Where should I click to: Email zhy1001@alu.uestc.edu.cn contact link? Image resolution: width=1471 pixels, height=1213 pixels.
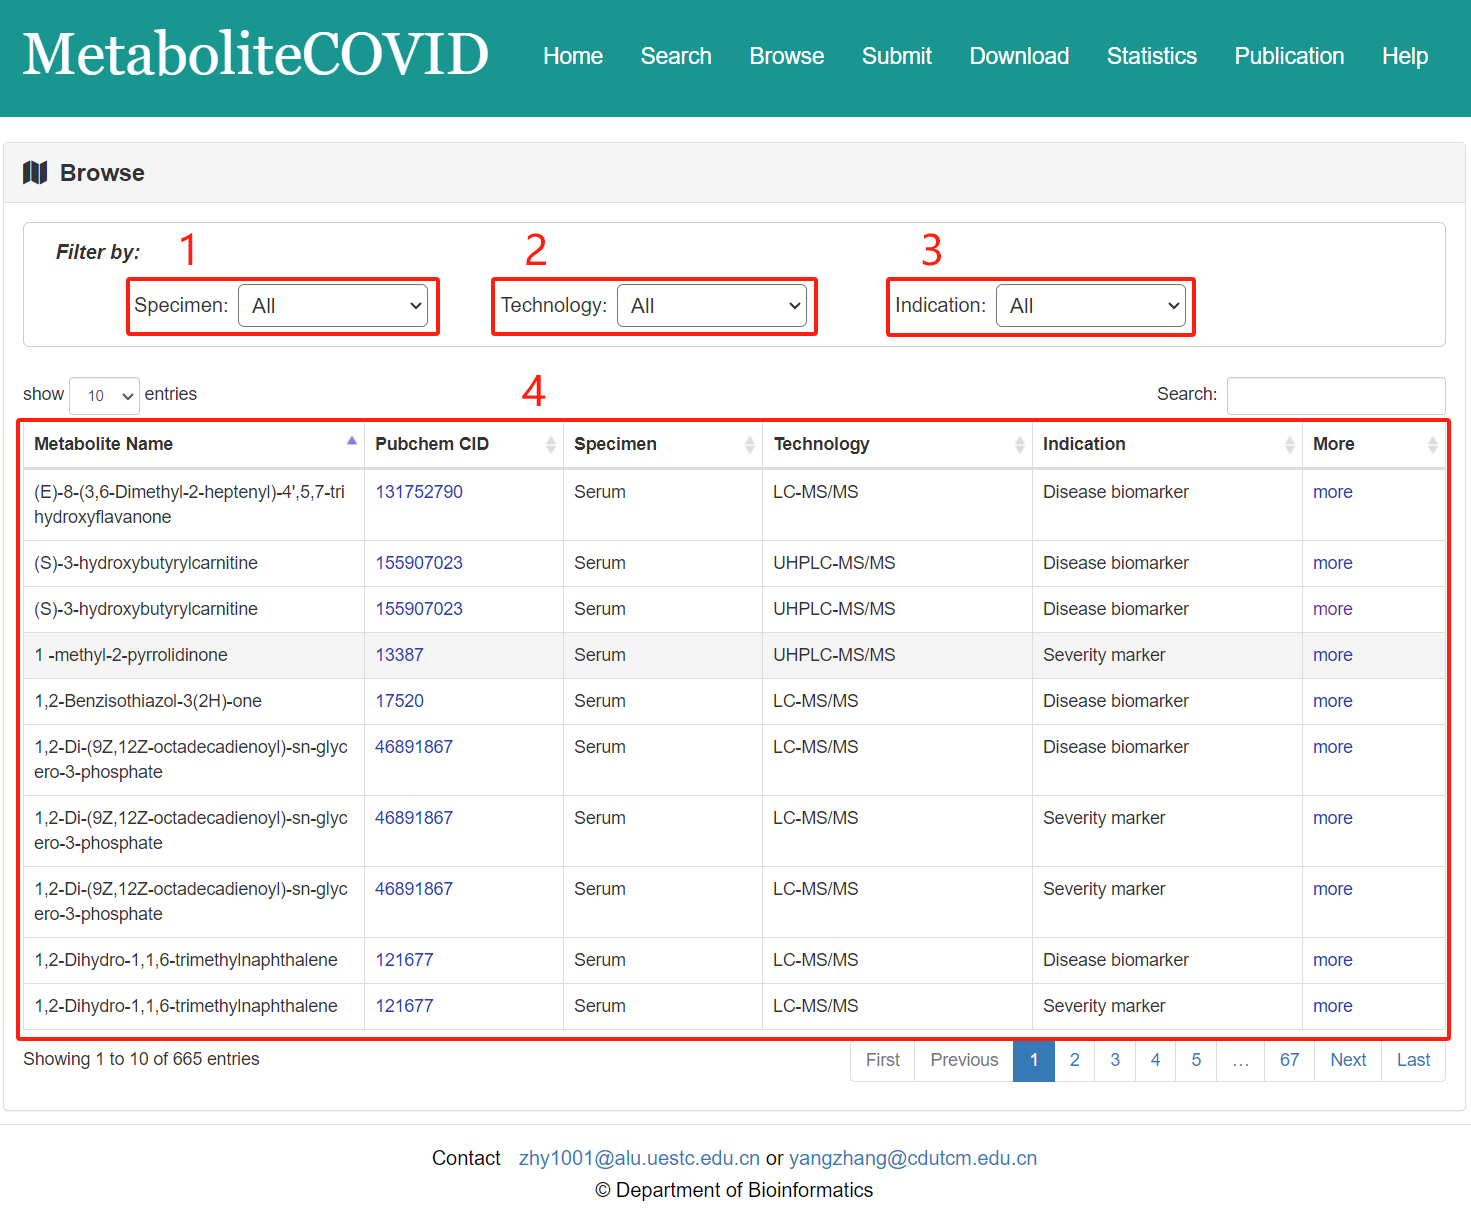[x=639, y=1158]
